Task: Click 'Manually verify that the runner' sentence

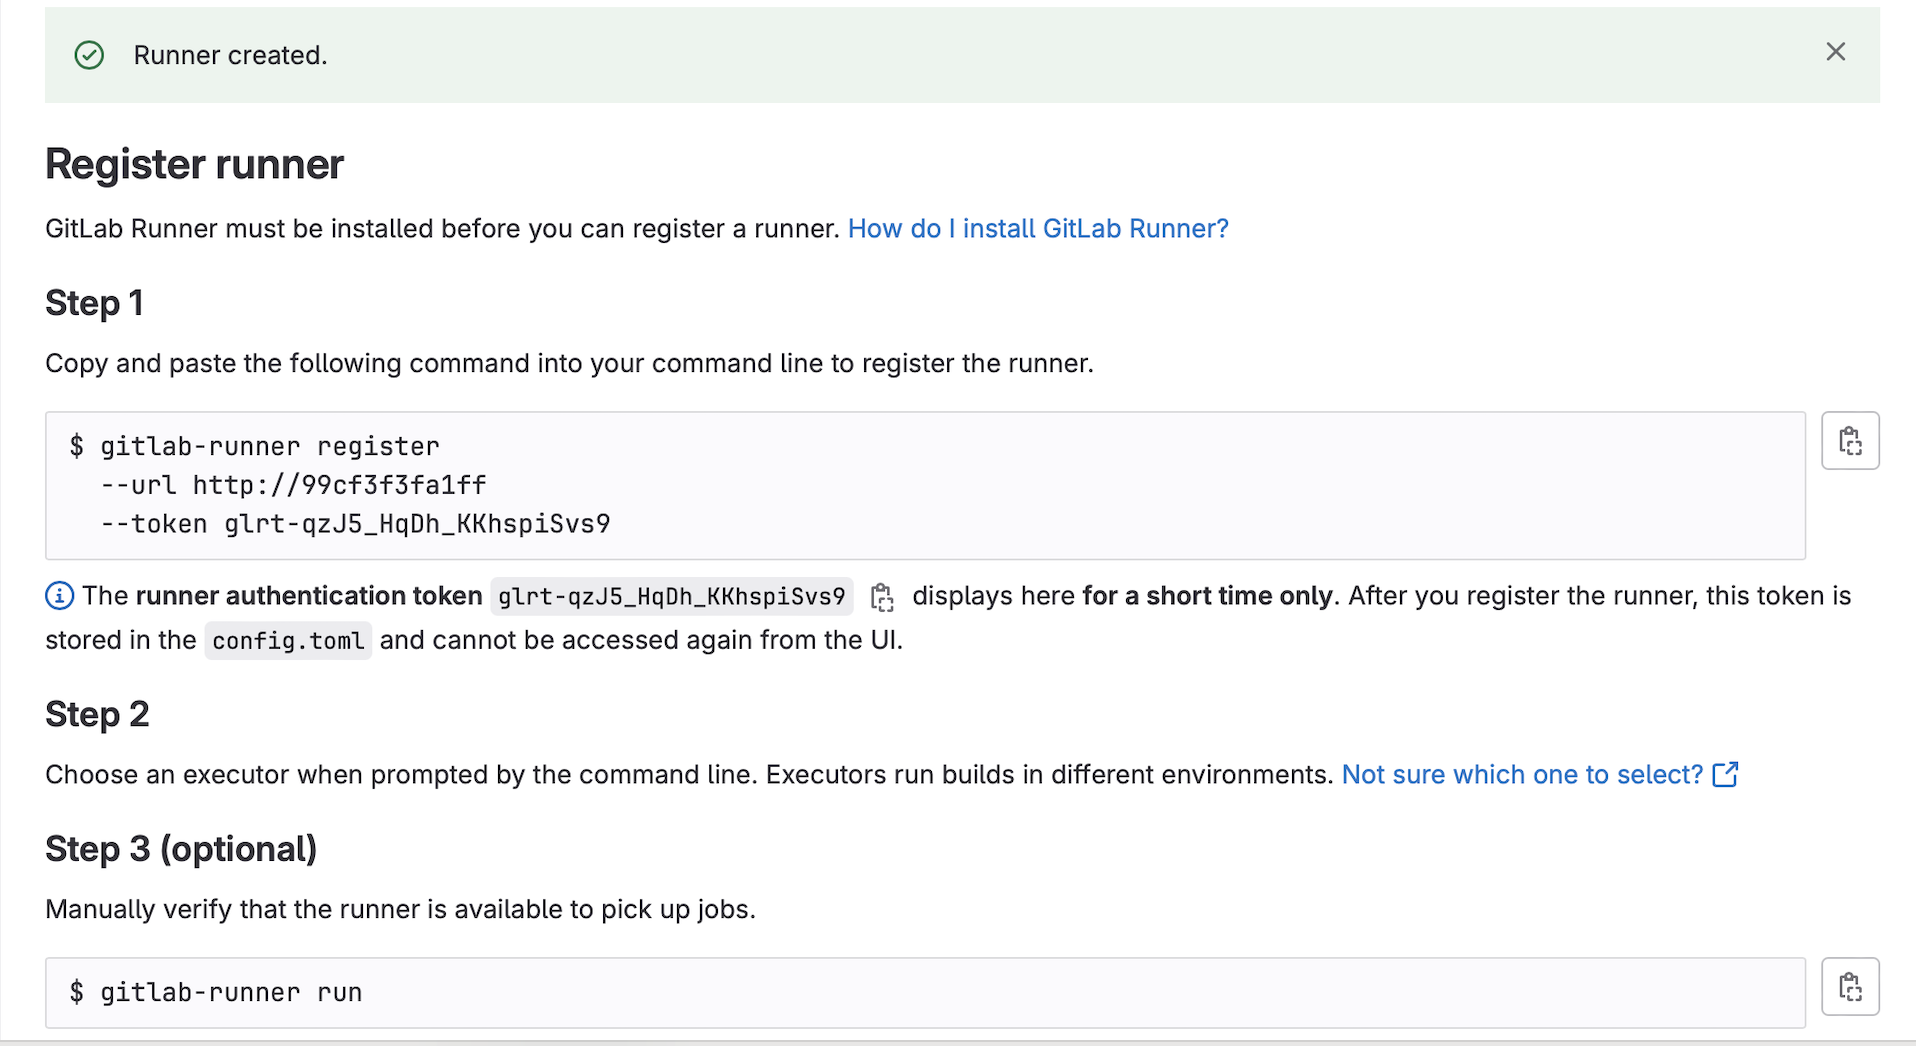Action: click(x=400, y=909)
